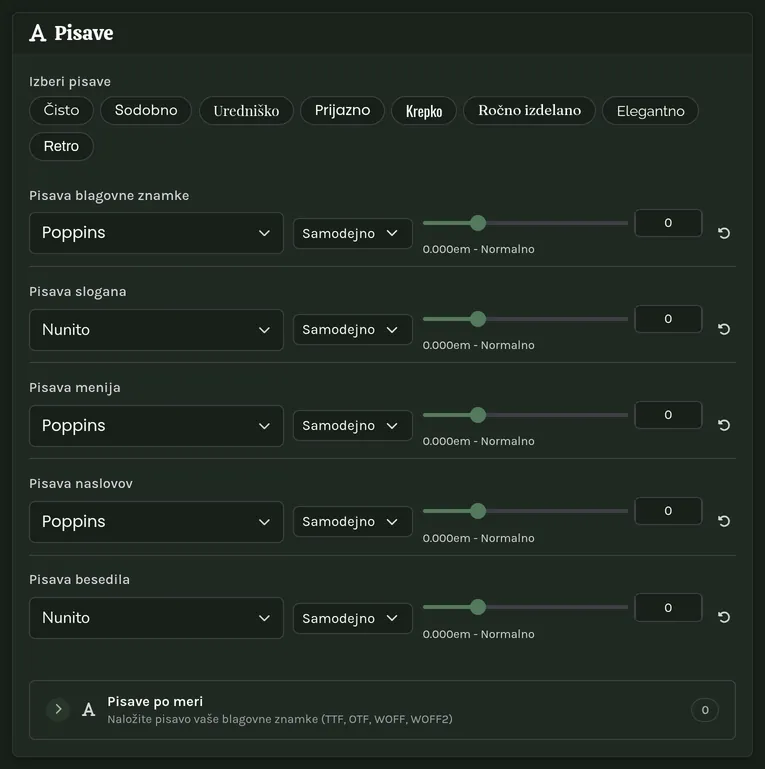Pick the Retro font preset
765x769 pixels.
[61, 146]
